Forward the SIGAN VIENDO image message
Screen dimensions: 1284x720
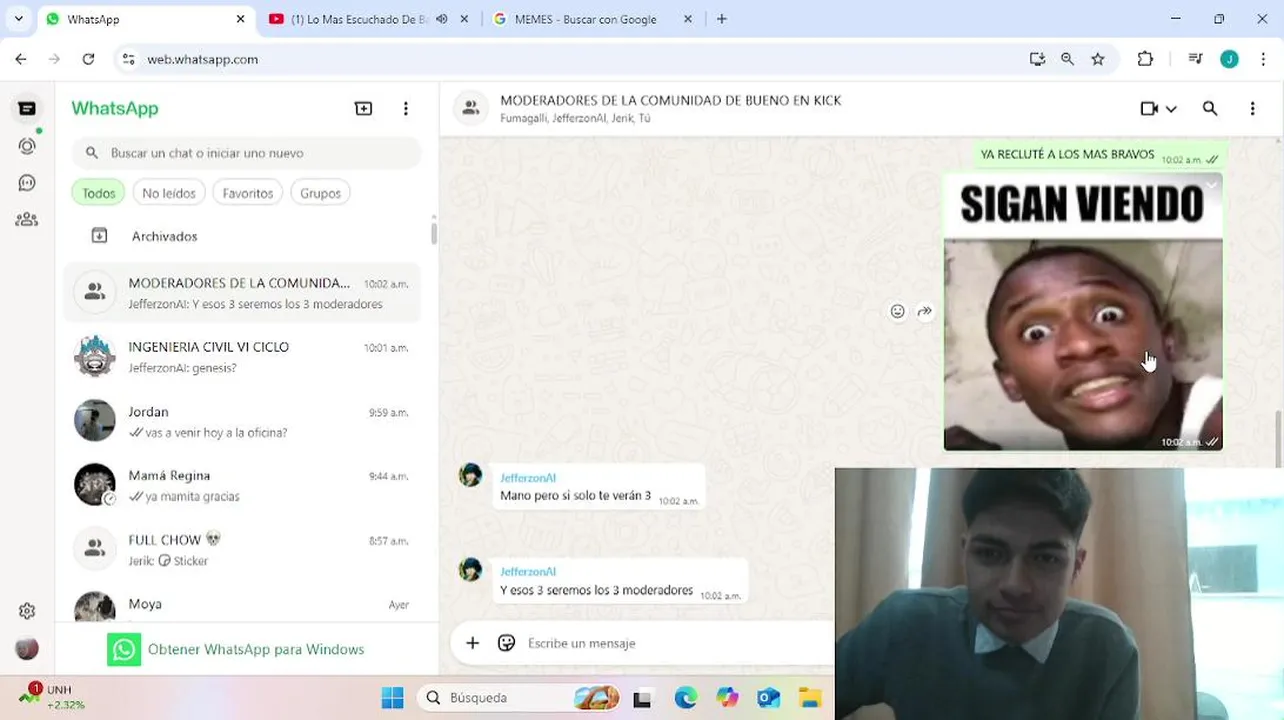coord(925,311)
